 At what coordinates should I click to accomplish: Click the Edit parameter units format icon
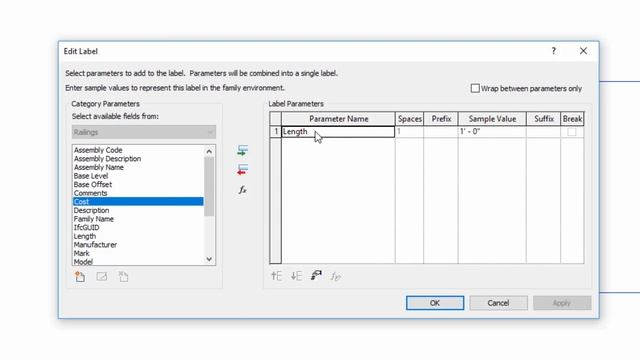pyautogui.click(x=316, y=276)
